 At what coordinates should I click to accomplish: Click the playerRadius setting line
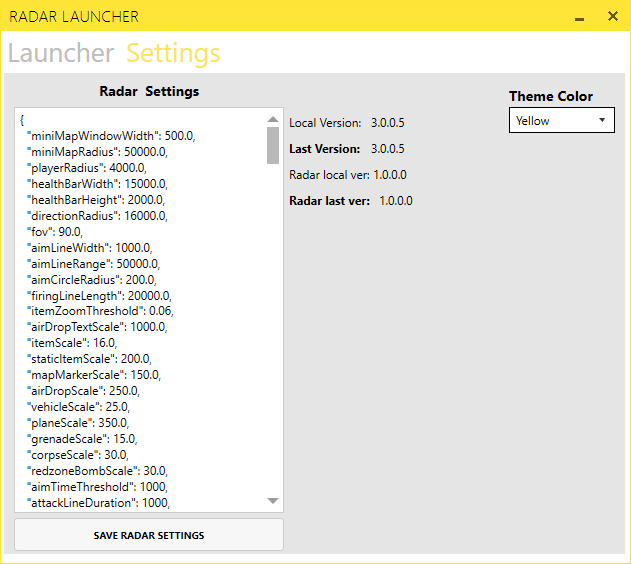tap(86, 168)
